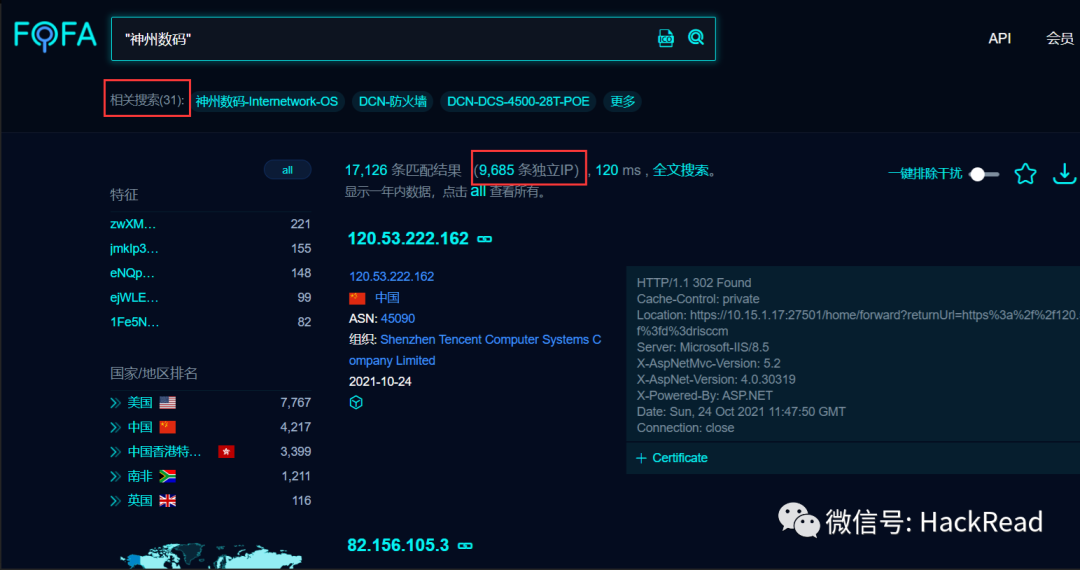Click ASN number 45090
Viewport: 1080px width, 570px height.
pyautogui.click(x=398, y=319)
